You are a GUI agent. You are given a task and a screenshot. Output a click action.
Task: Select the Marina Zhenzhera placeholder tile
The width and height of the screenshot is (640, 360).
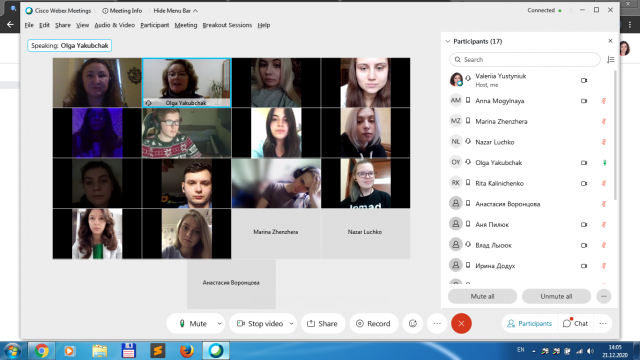[x=276, y=233]
